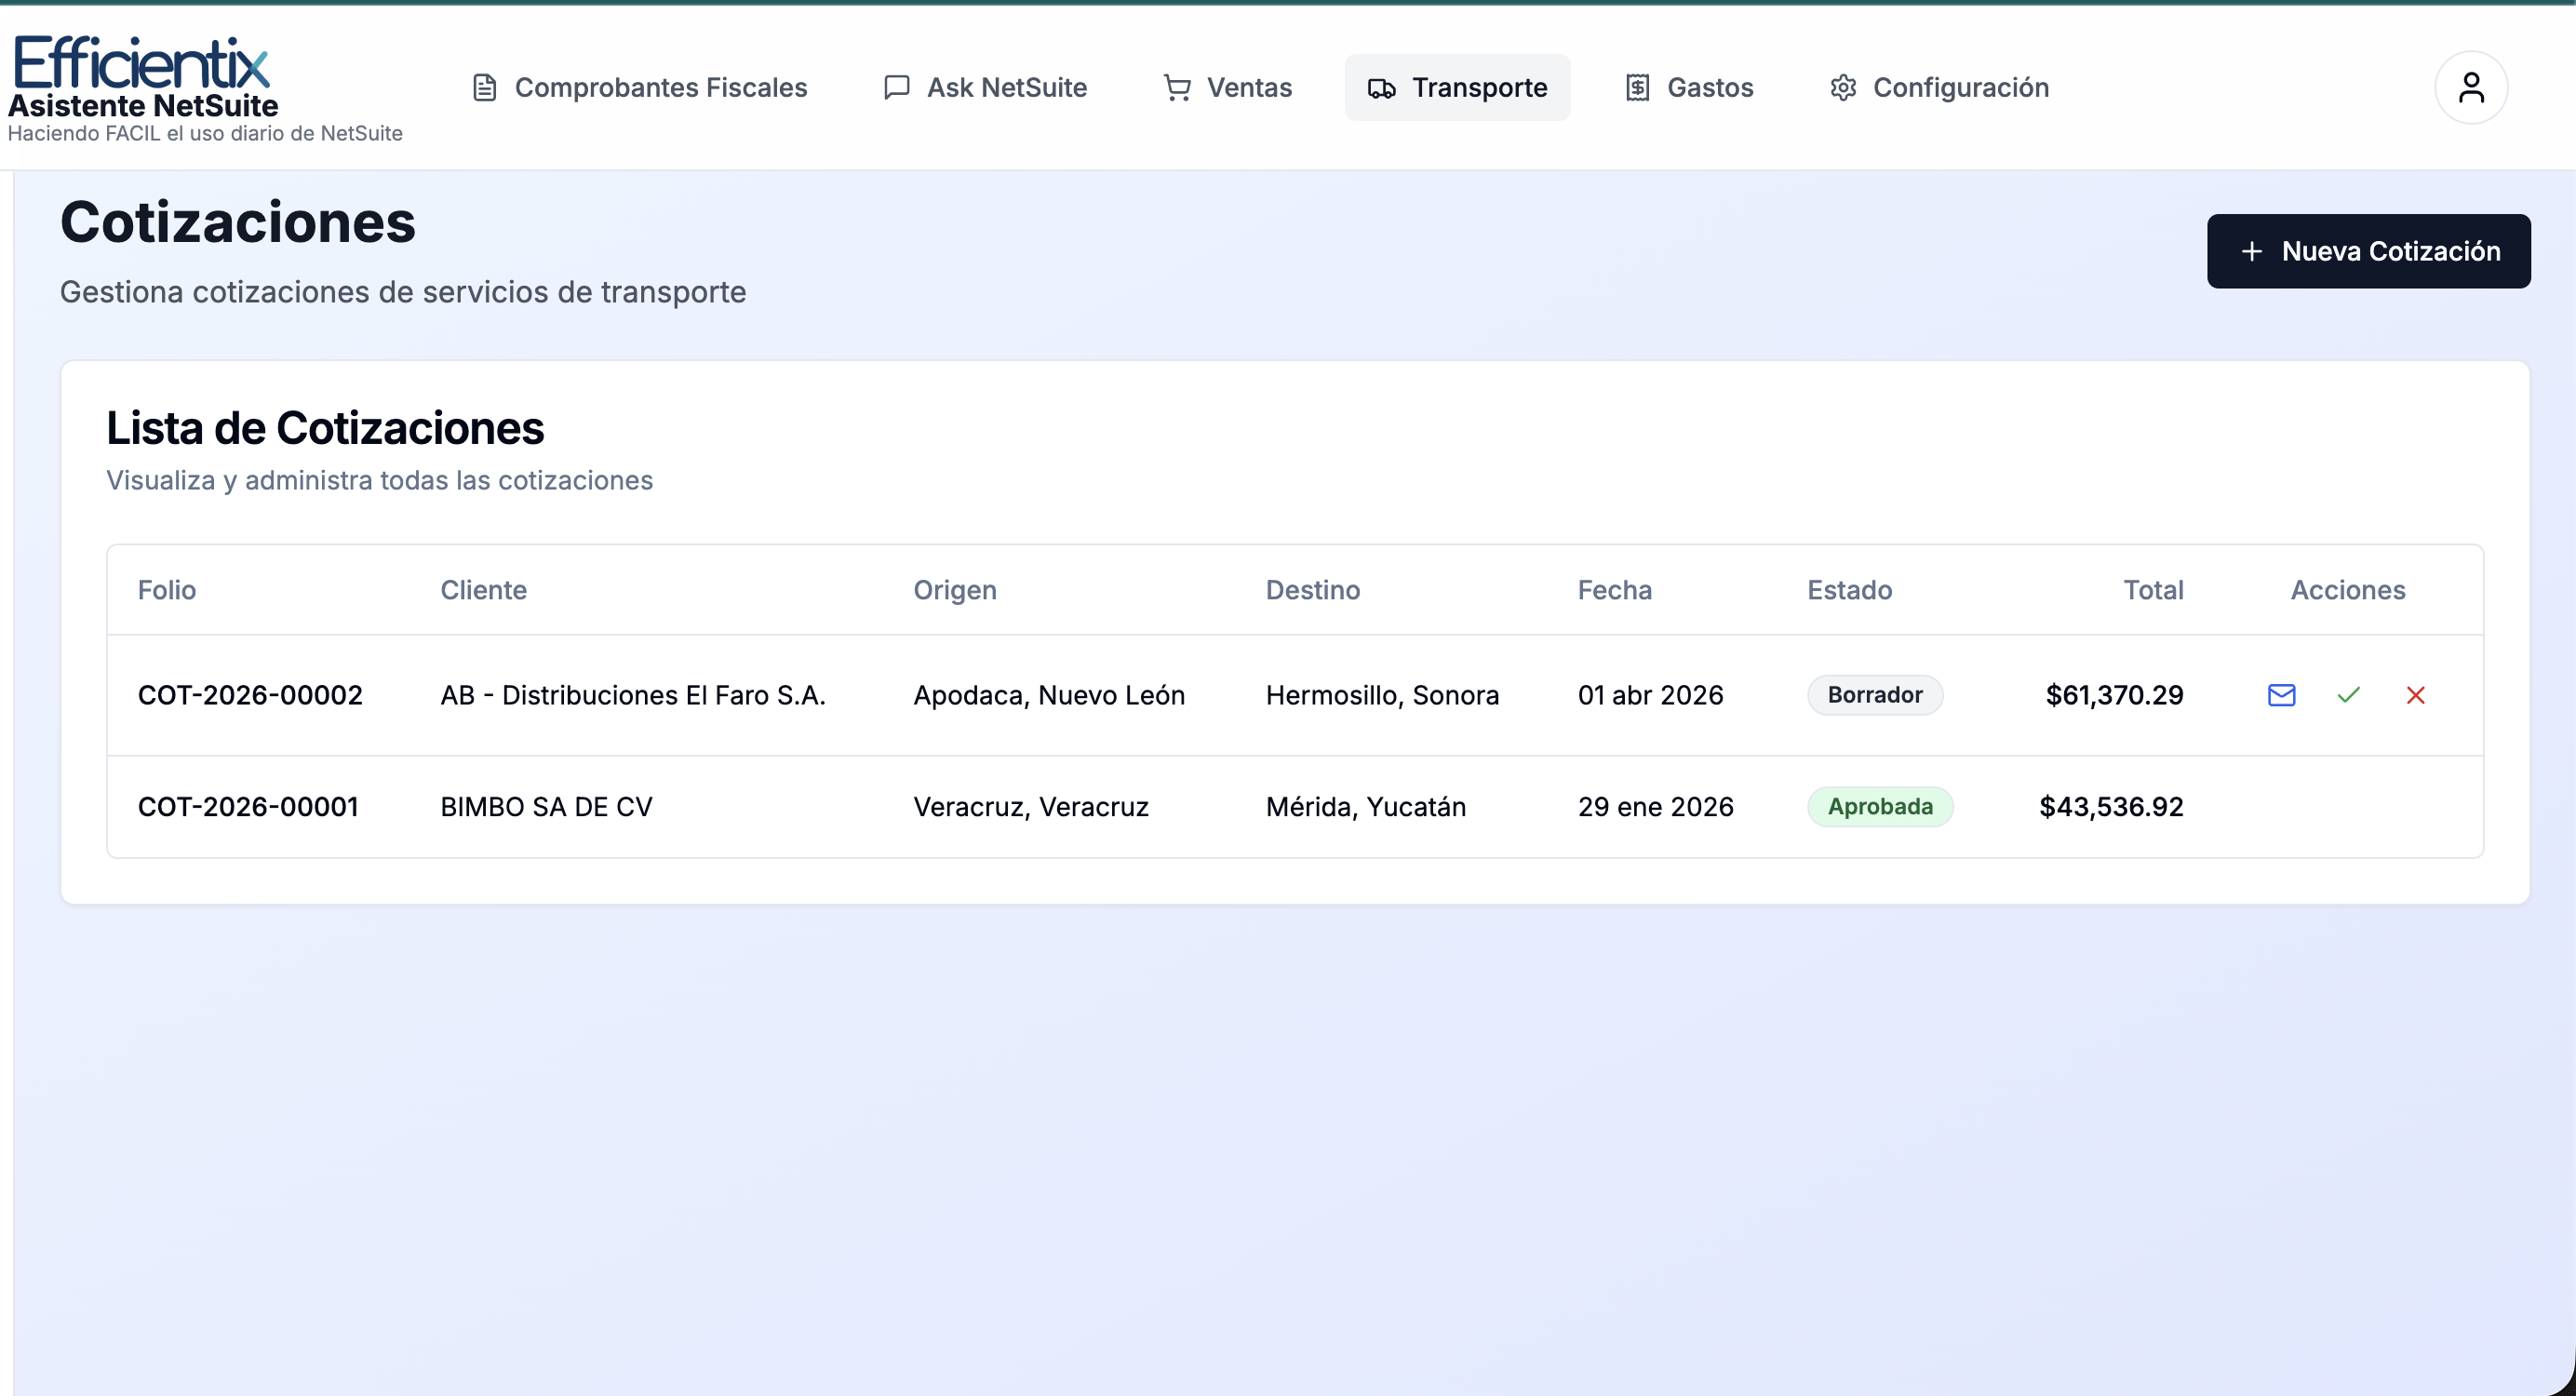2576x1396 pixels.
Task: Reject quote COT-2026-00002 with red X
Action: tap(2415, 695)
